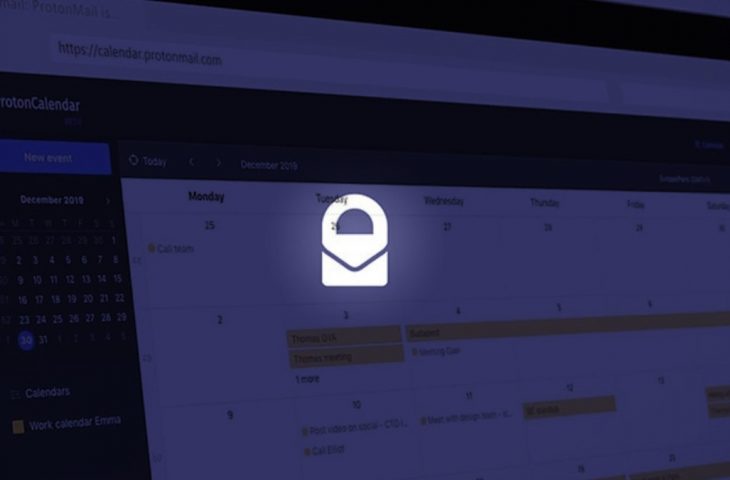Select the Work calendar Emma label

coord(75,423)
